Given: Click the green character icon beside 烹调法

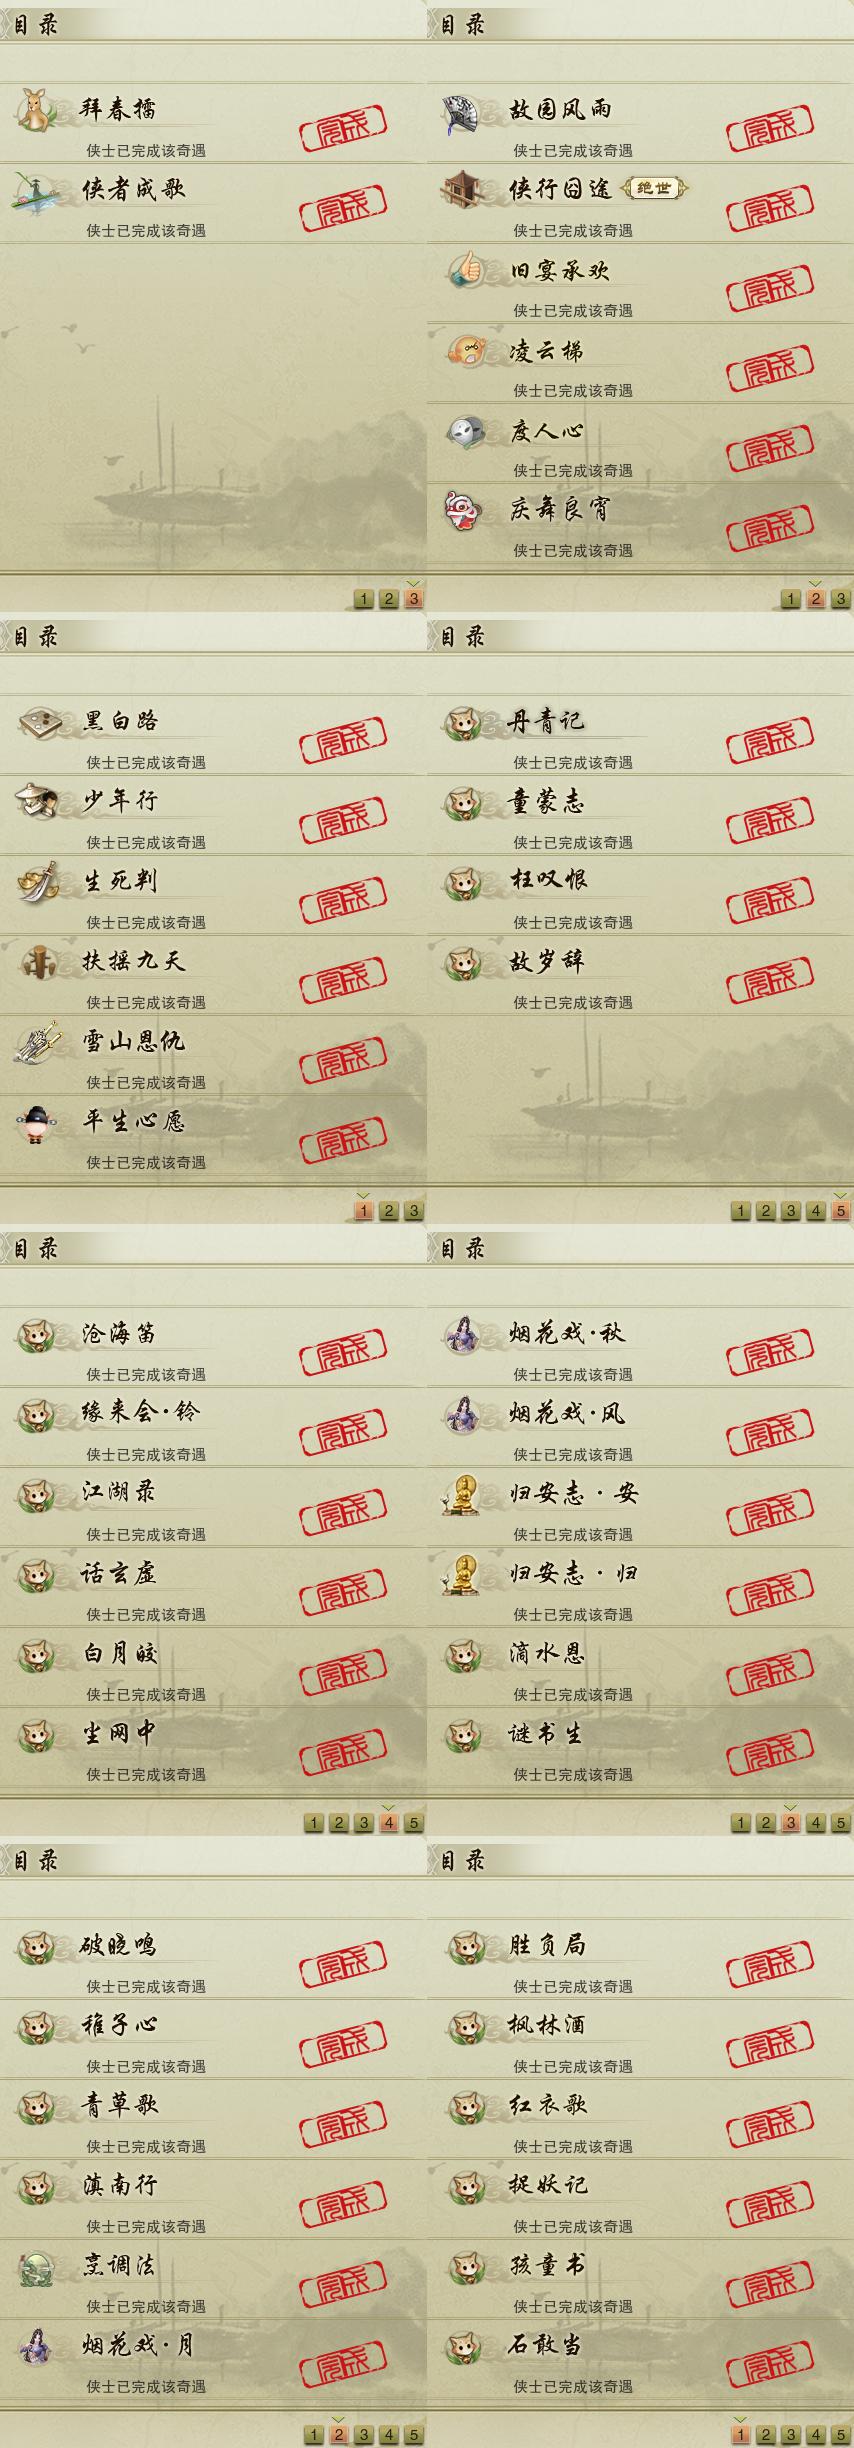Looking at the screenshot, I should pos(37,2269).
